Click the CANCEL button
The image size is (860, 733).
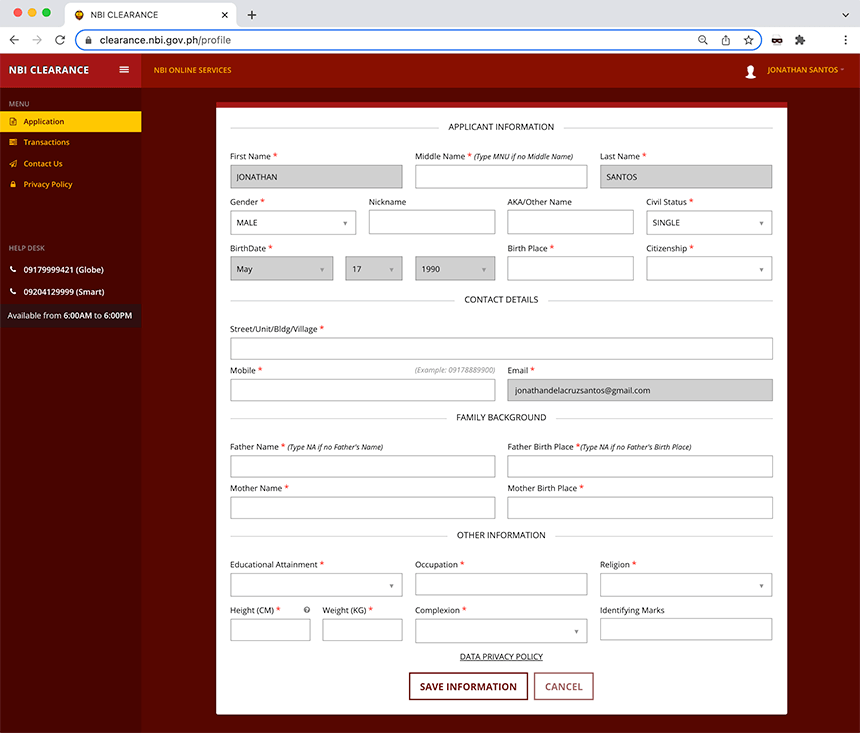click(x=564, y=686)
